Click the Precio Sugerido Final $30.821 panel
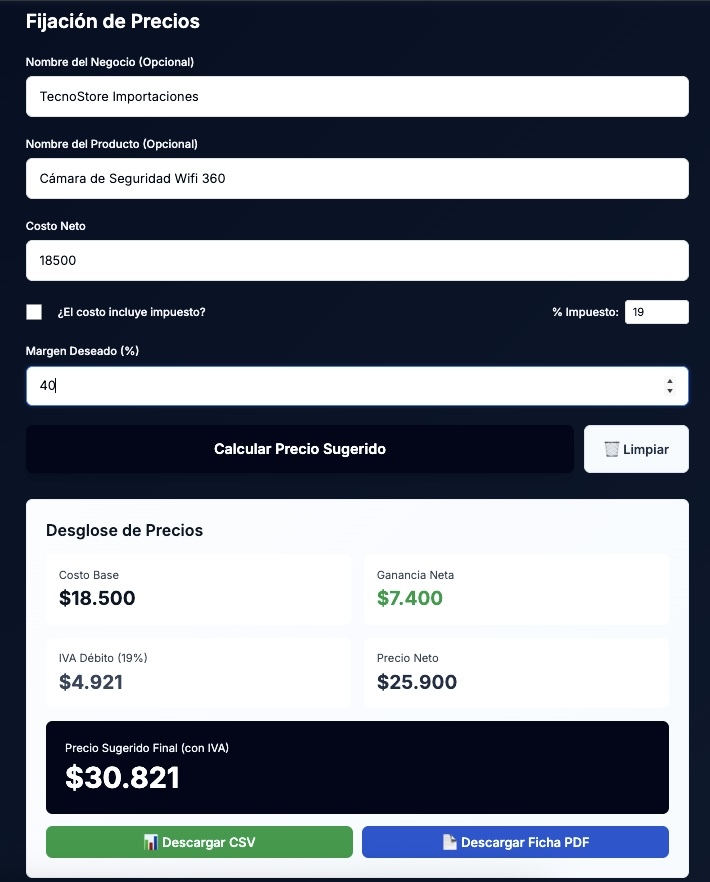Screen dimensions: 710x882 tap(357, 767)
